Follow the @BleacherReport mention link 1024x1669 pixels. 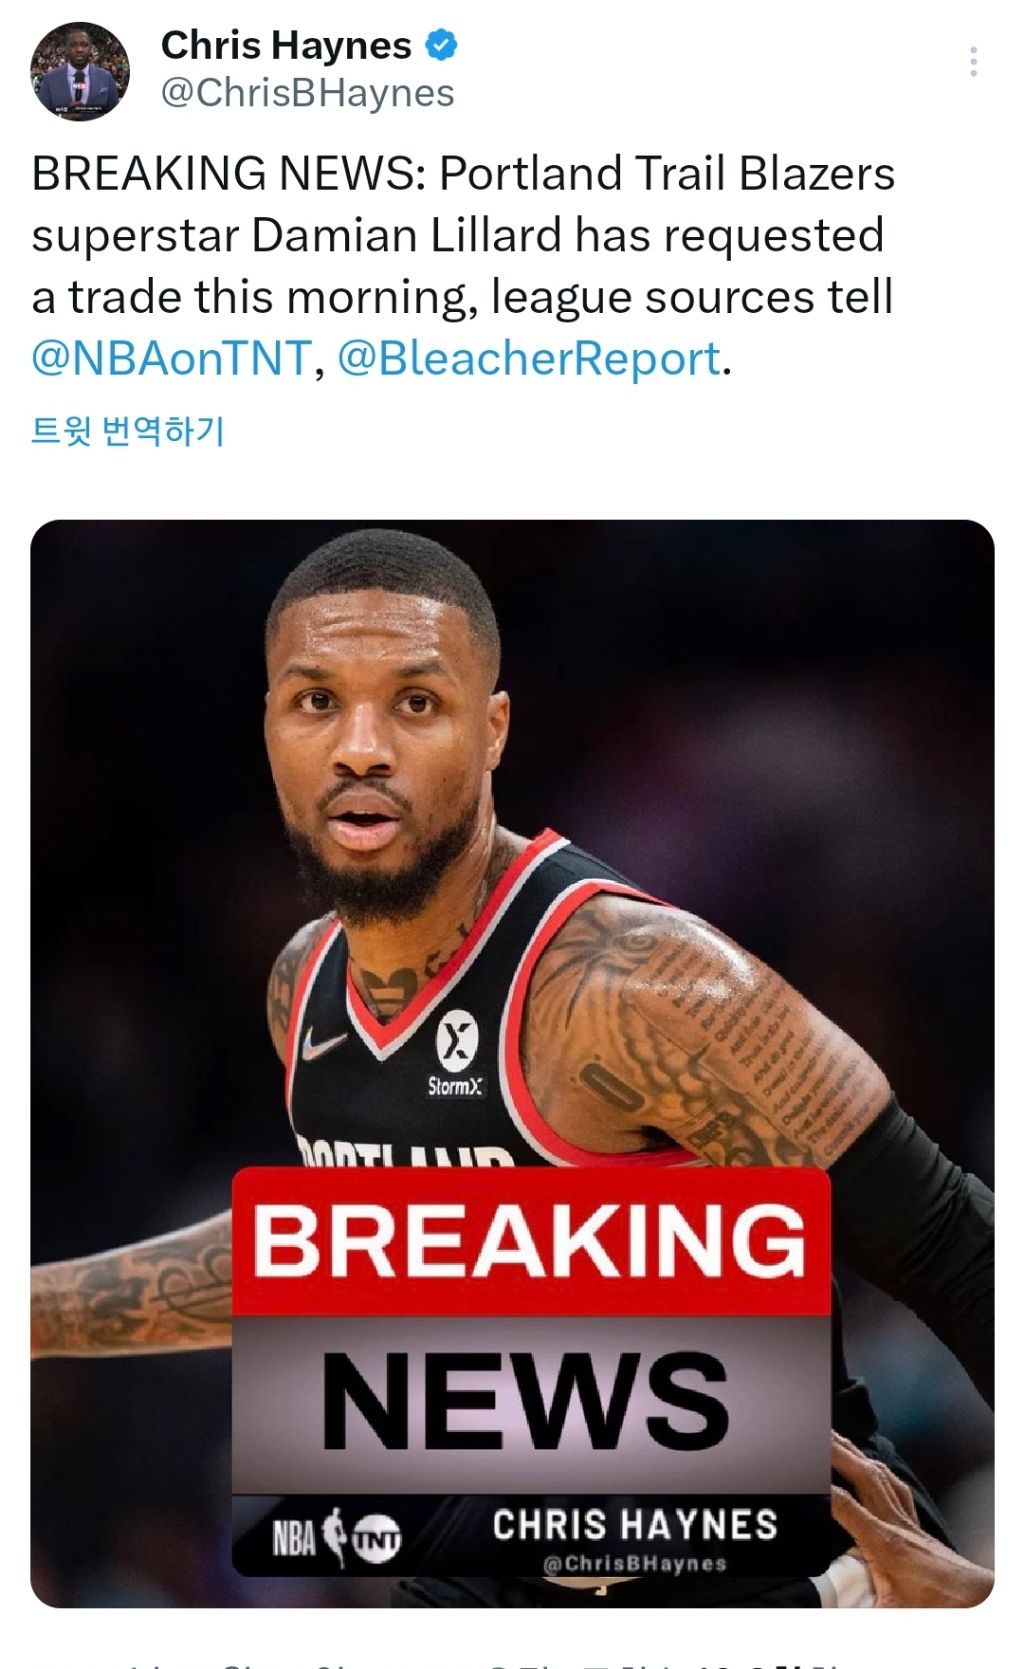529,358
